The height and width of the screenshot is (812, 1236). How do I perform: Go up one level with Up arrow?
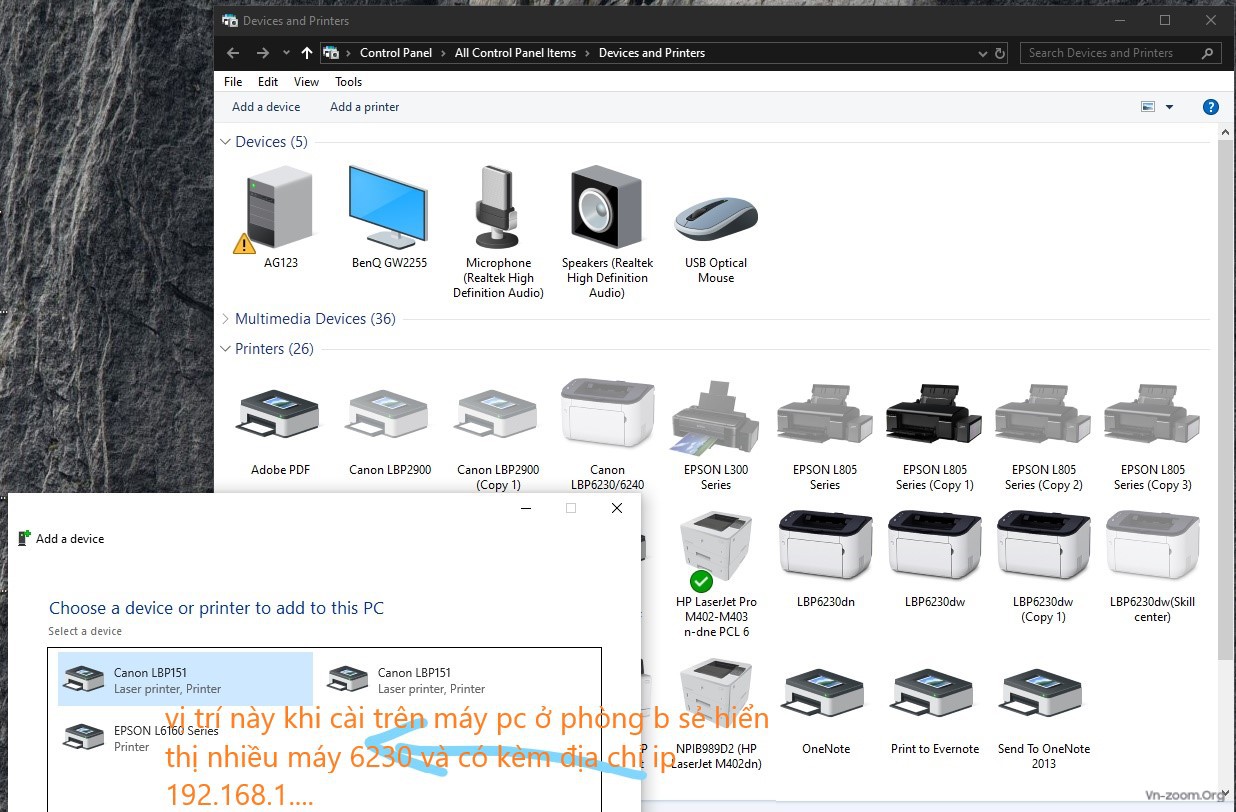click(307, 53)
